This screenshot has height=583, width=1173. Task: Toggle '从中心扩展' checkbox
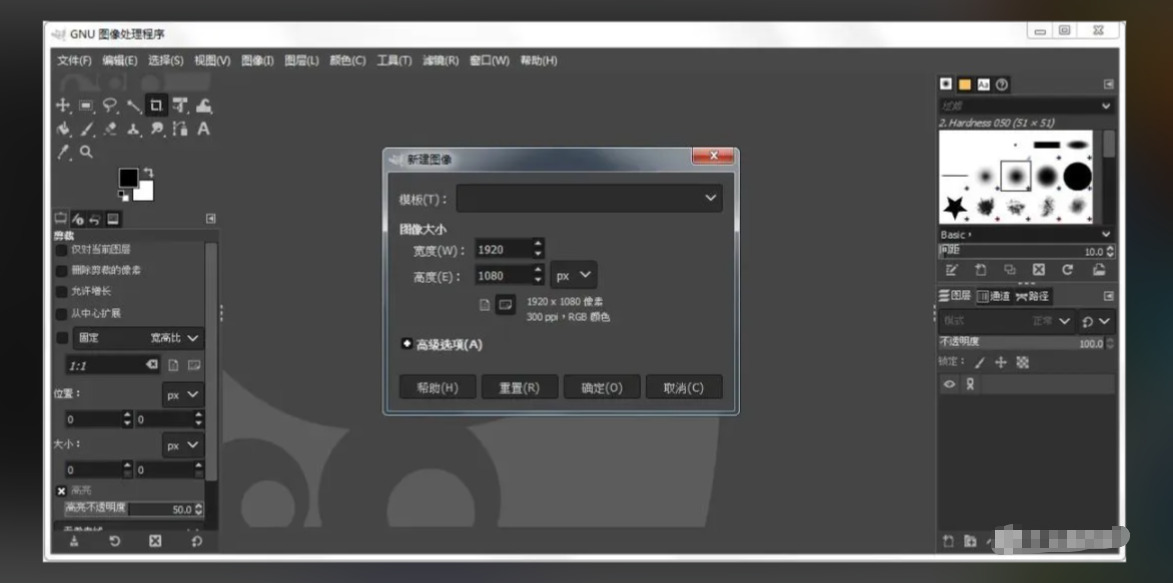click(x=62, y=314)
